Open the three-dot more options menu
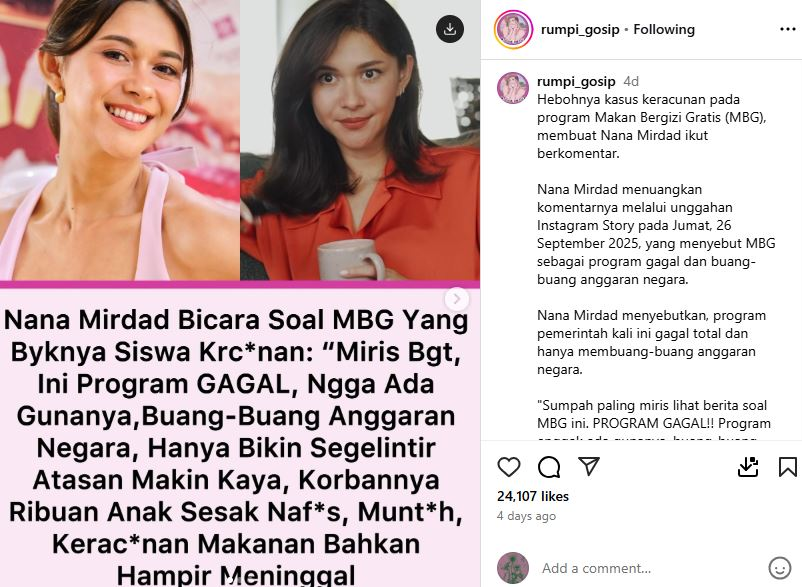Viewport: 802px width, 587px height. 787,29
